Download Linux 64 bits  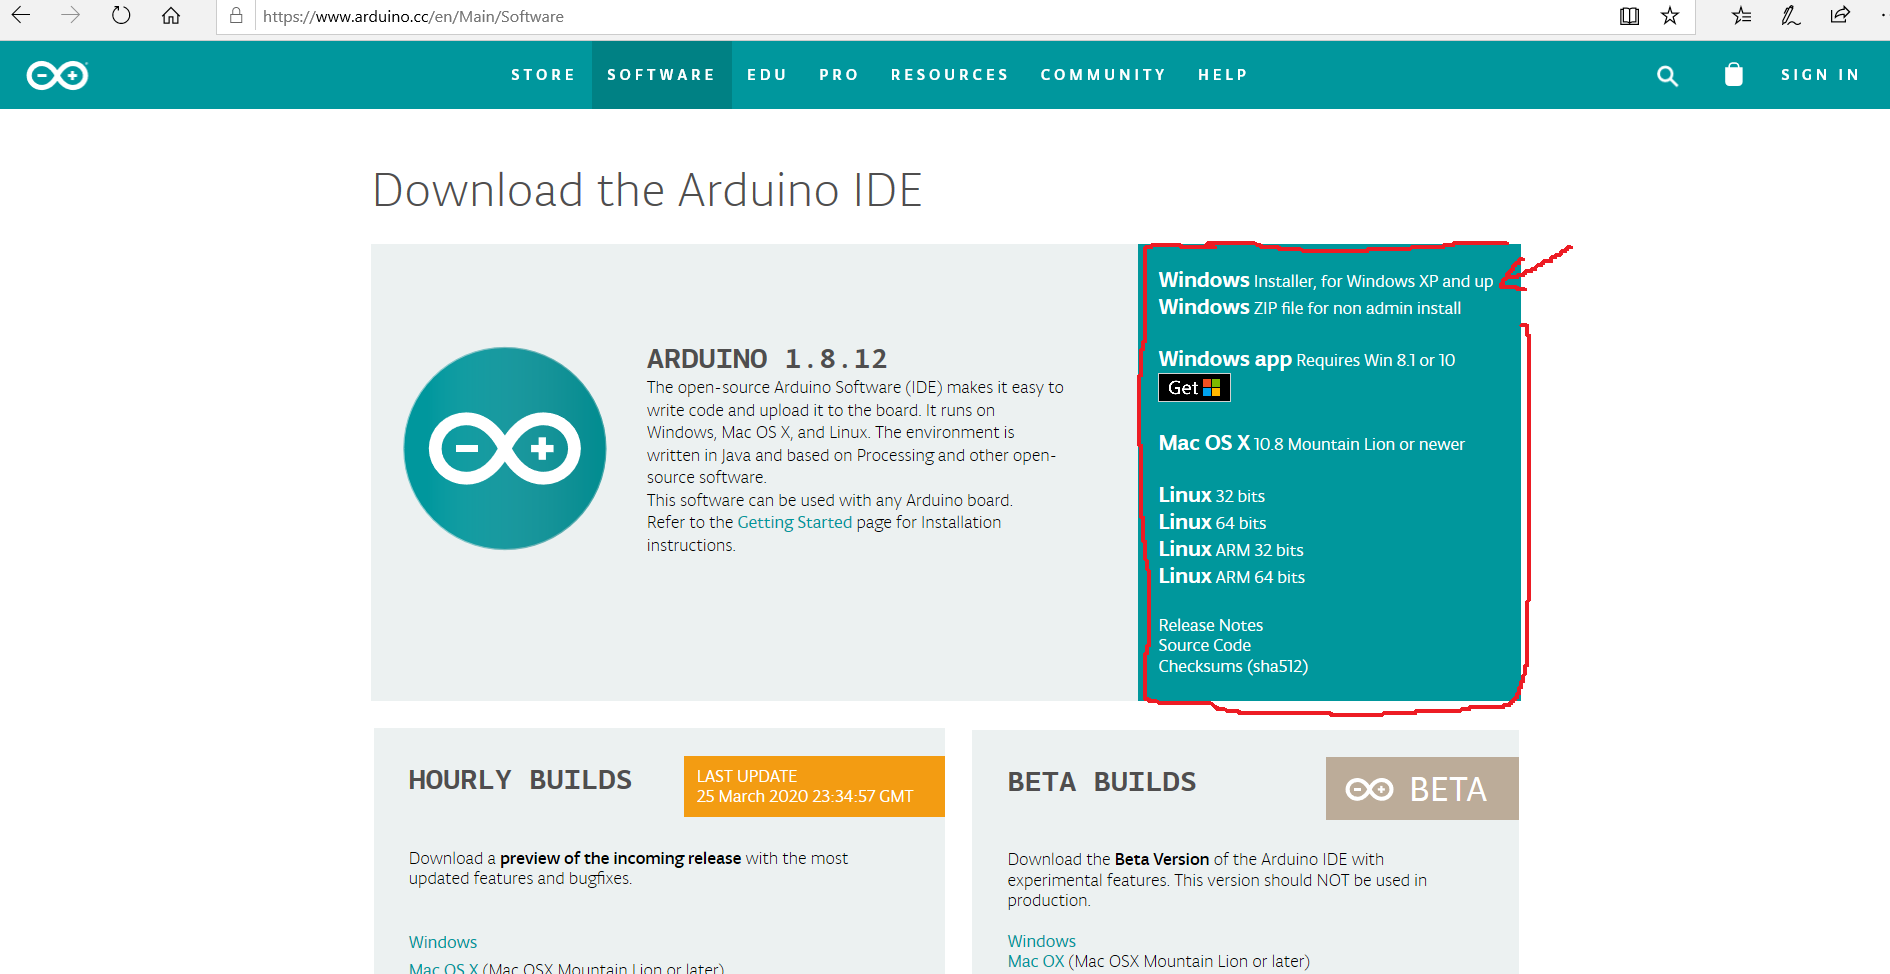pos(1212,522)
